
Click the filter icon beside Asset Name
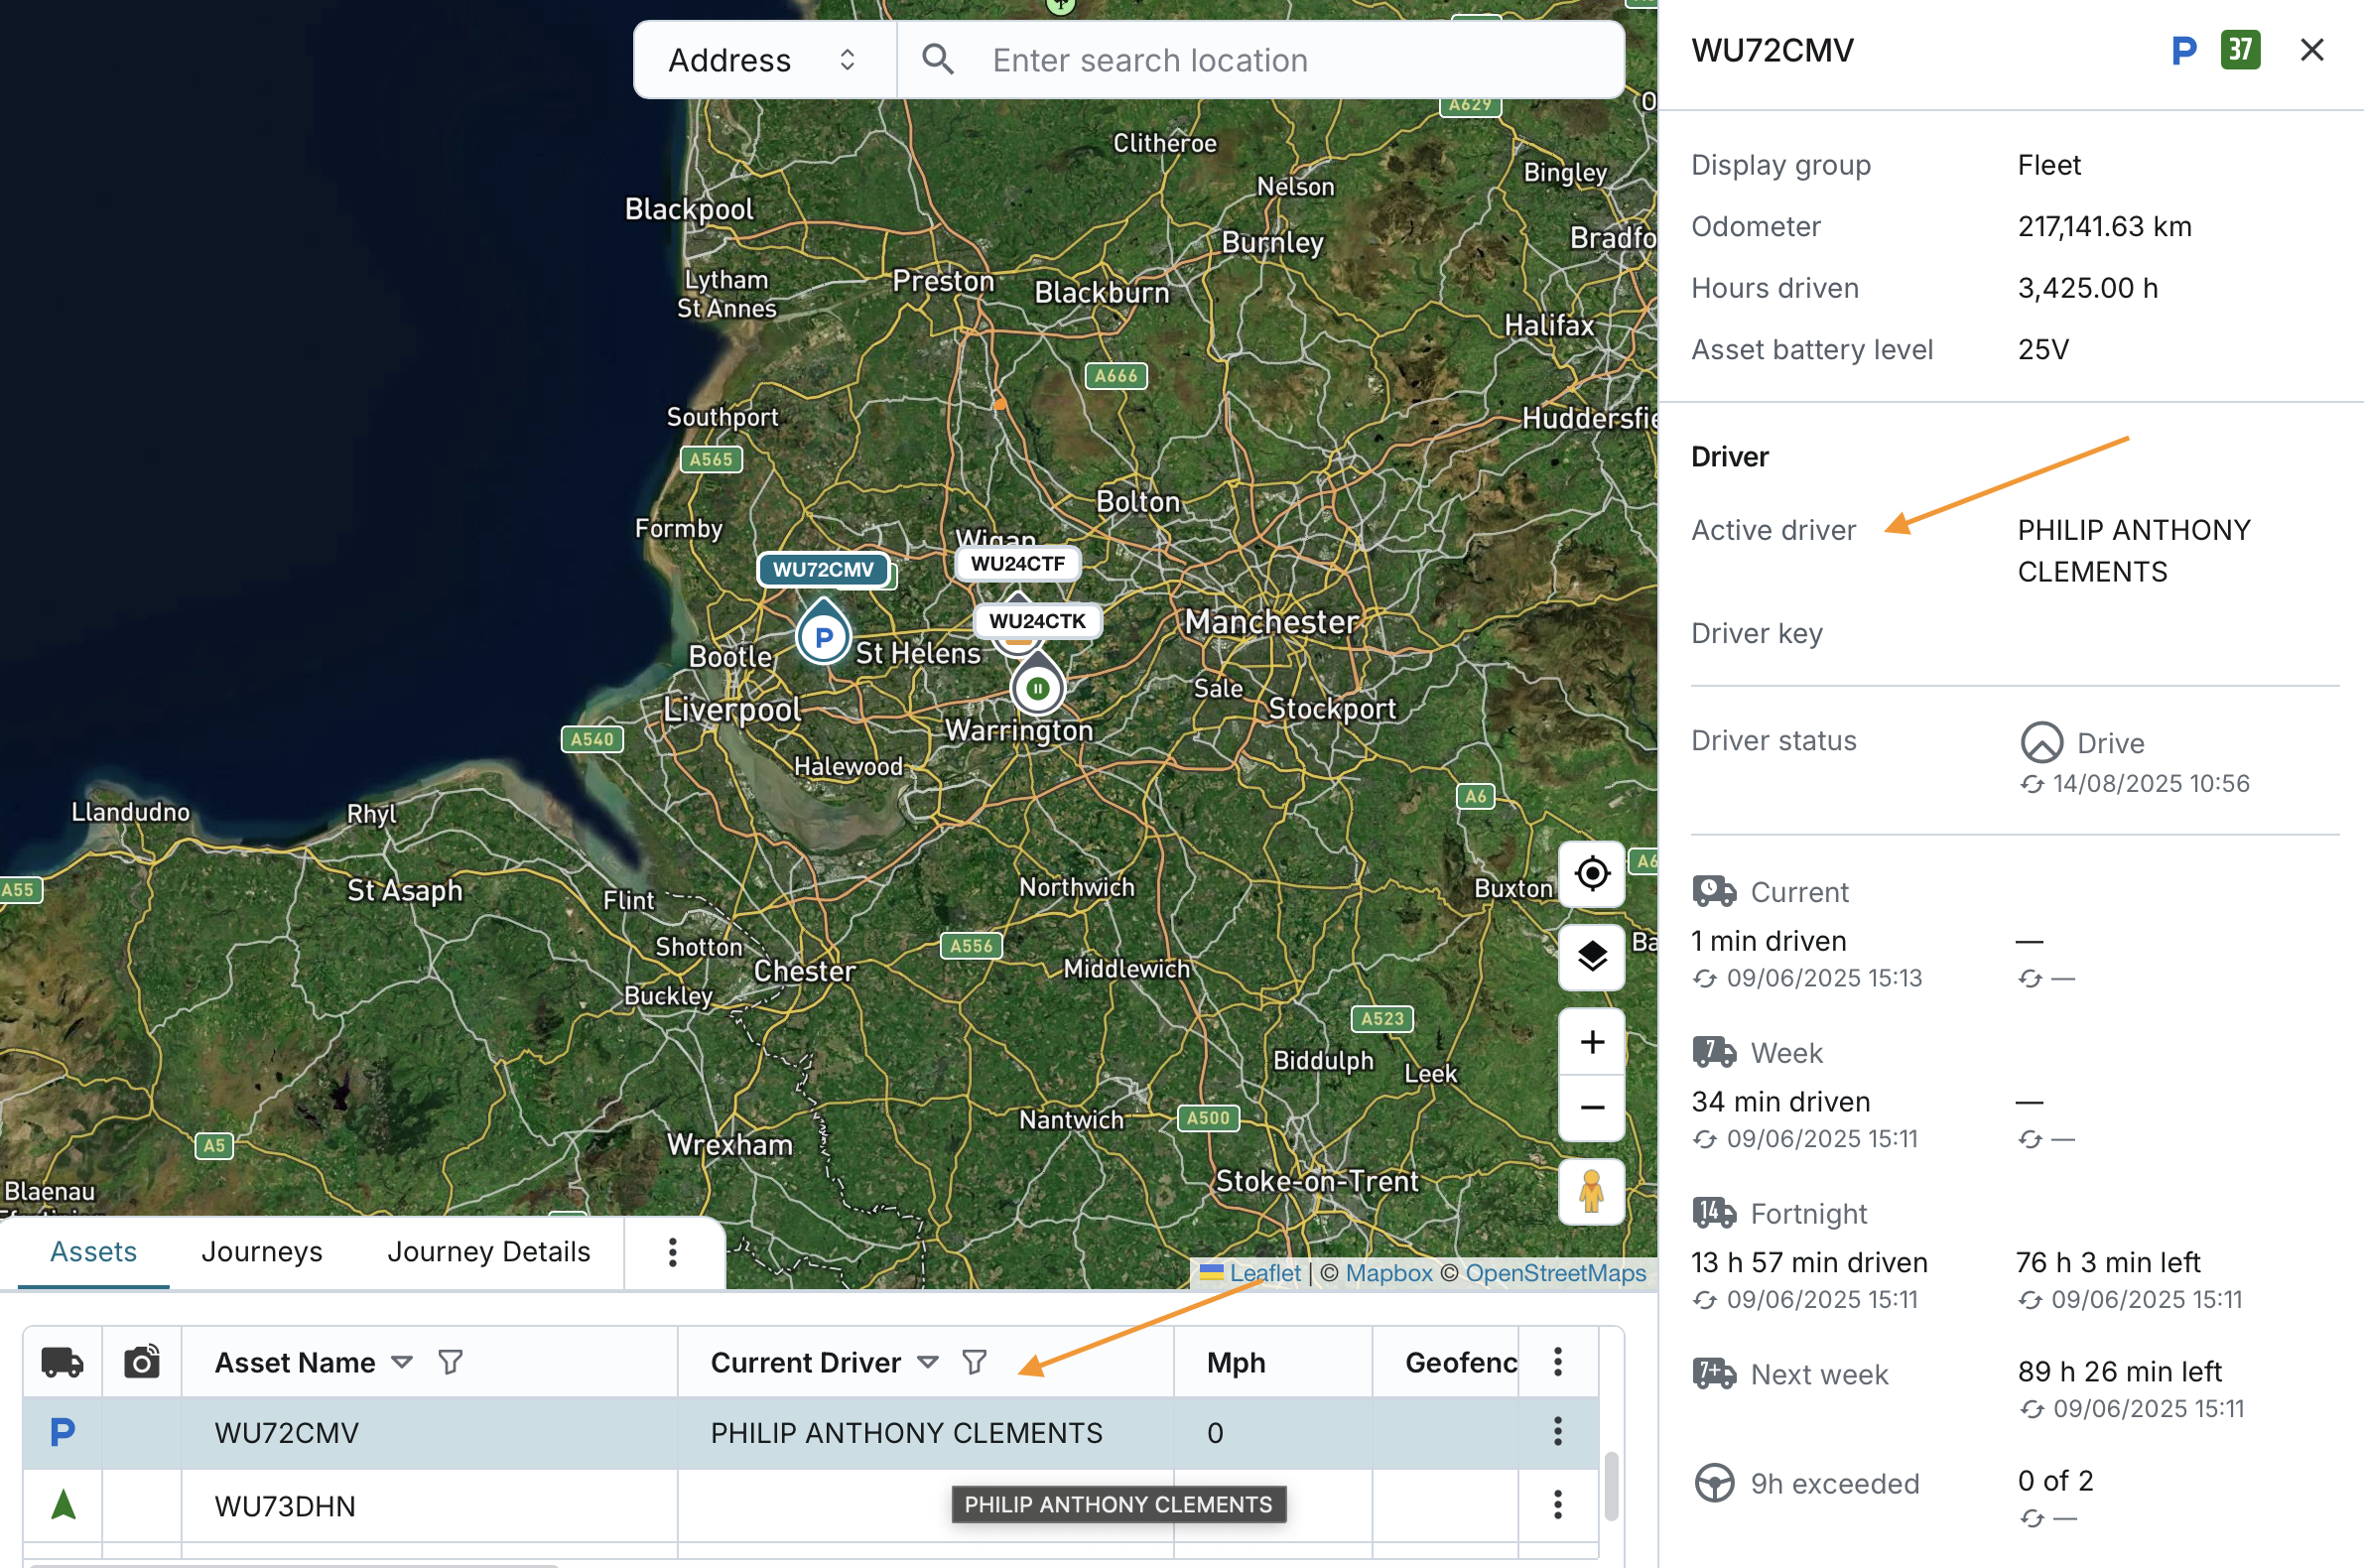click(450, 1362)
